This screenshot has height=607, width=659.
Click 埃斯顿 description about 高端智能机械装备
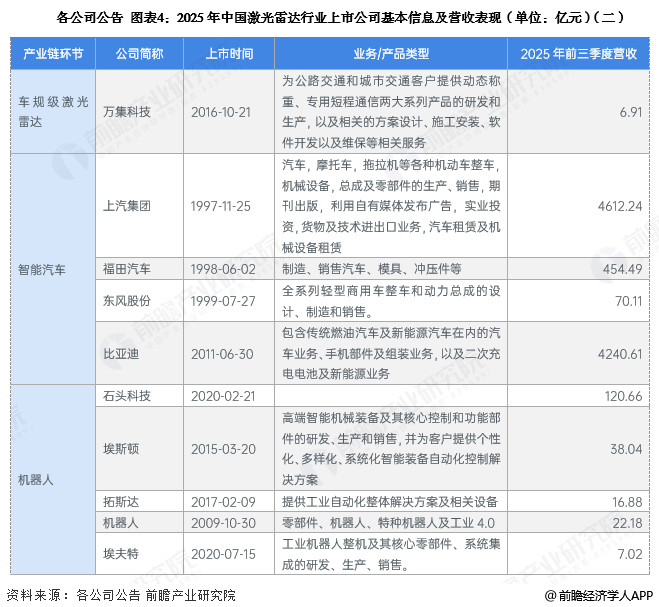[391, 449]
